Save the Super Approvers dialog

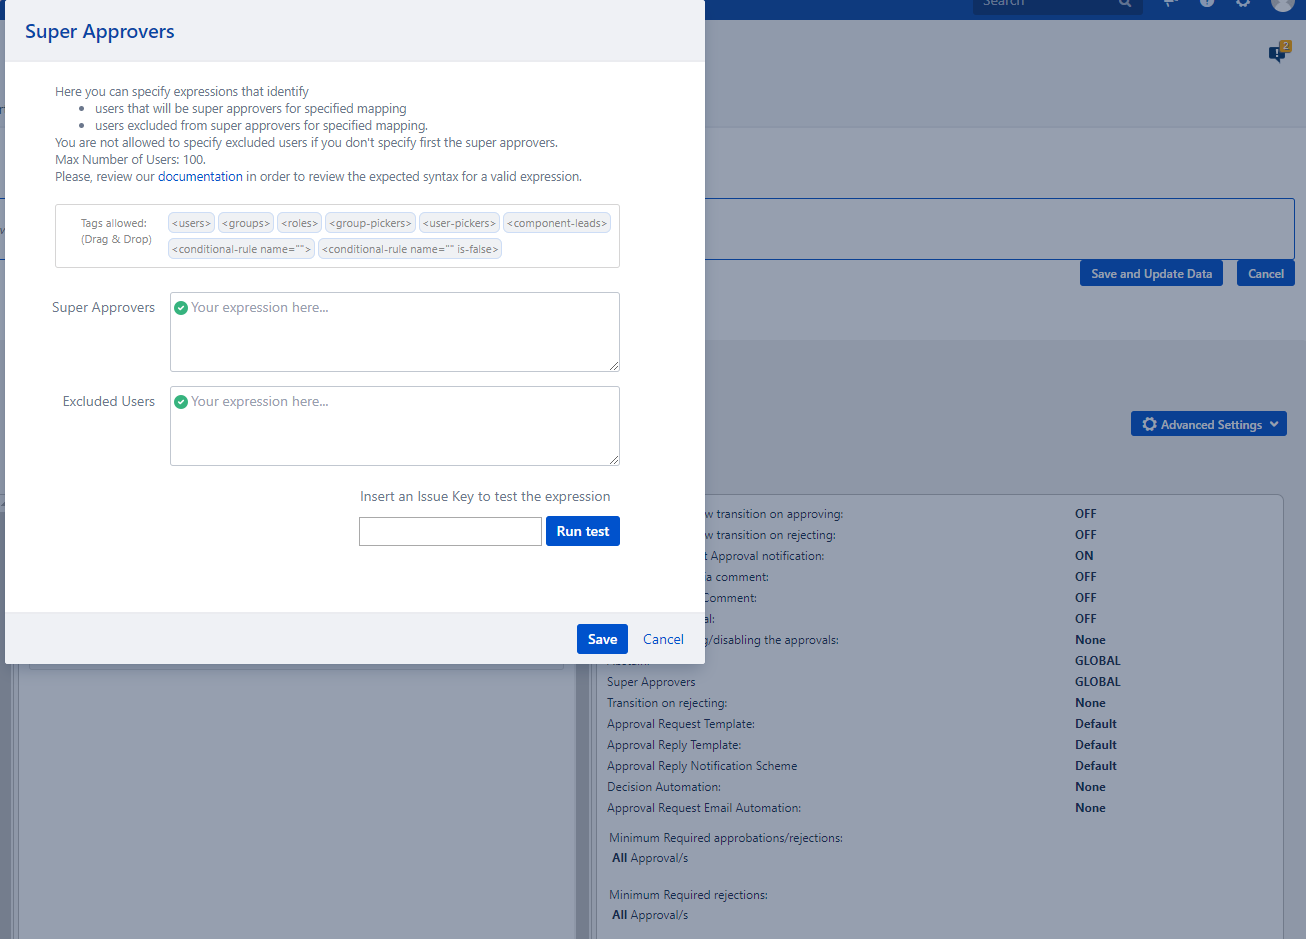tap(602, 639)
